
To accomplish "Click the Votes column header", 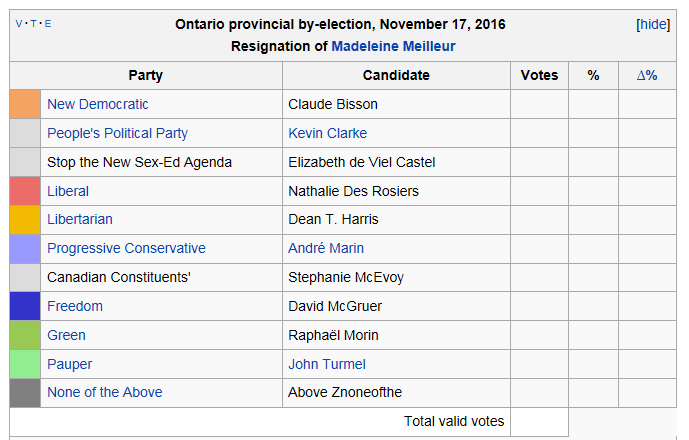I will (x=540, y=75).
